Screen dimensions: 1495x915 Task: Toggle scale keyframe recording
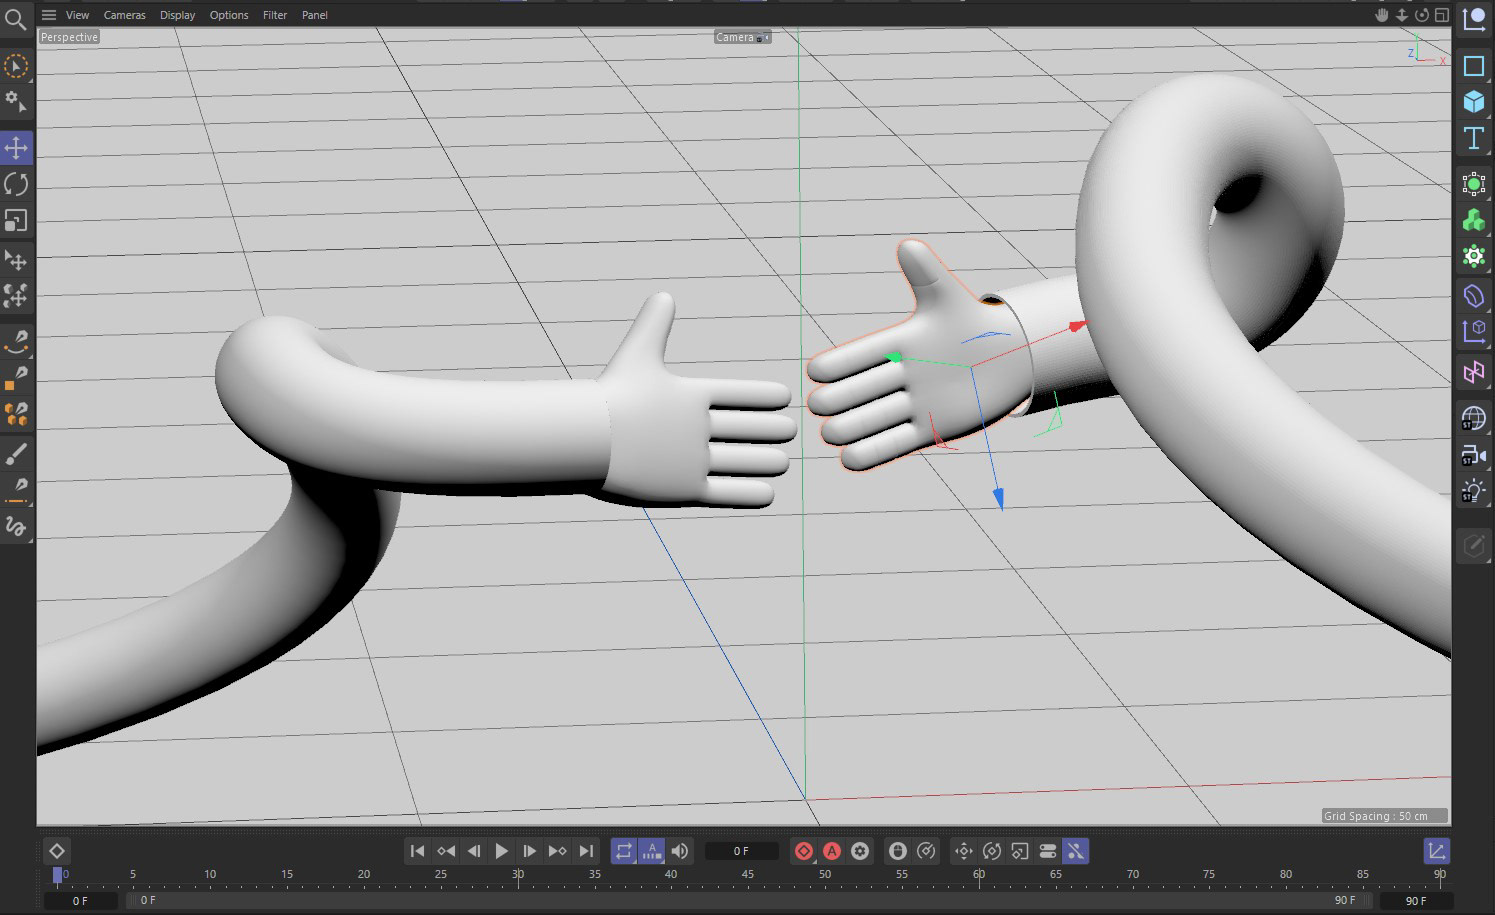point(1020,851)
